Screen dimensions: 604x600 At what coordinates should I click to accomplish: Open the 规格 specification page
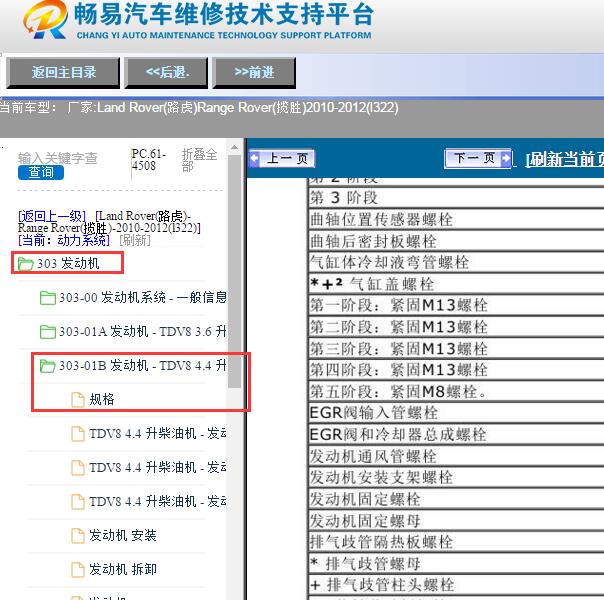click(x=102, y=399)
